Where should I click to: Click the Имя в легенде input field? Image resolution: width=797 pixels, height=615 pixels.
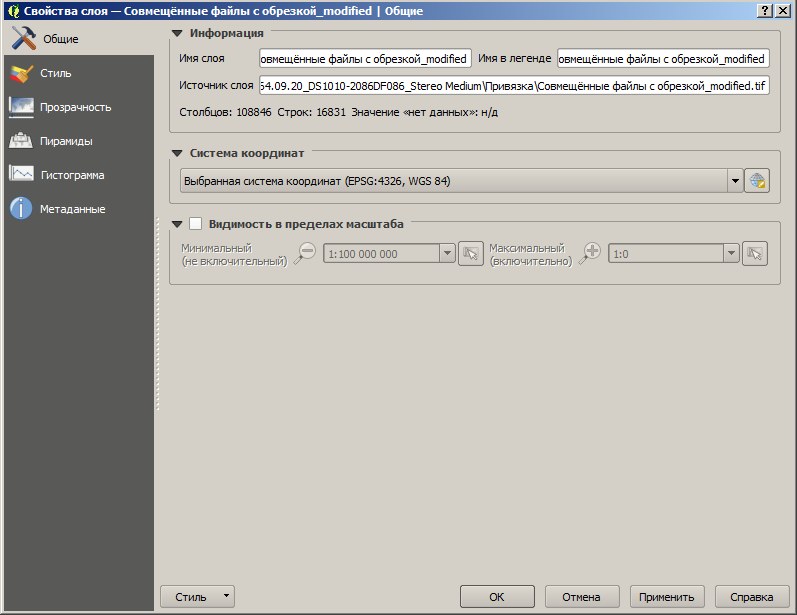tap(663, 59)
